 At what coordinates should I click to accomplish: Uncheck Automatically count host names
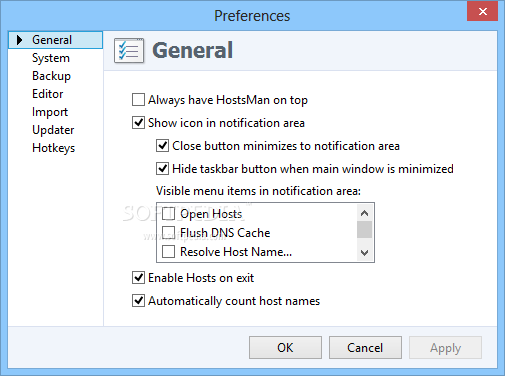[138, 301]
